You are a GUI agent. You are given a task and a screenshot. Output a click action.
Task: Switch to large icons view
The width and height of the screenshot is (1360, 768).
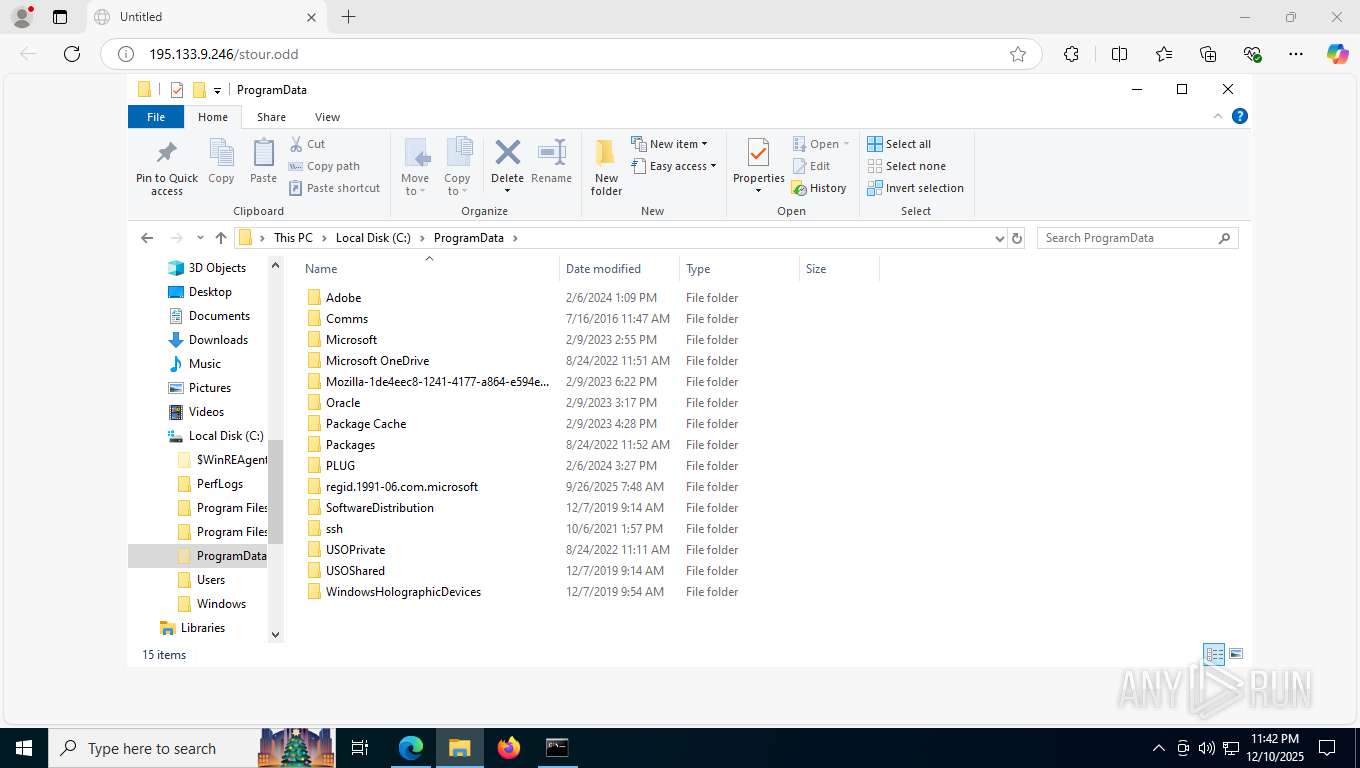pos(1236,654)
